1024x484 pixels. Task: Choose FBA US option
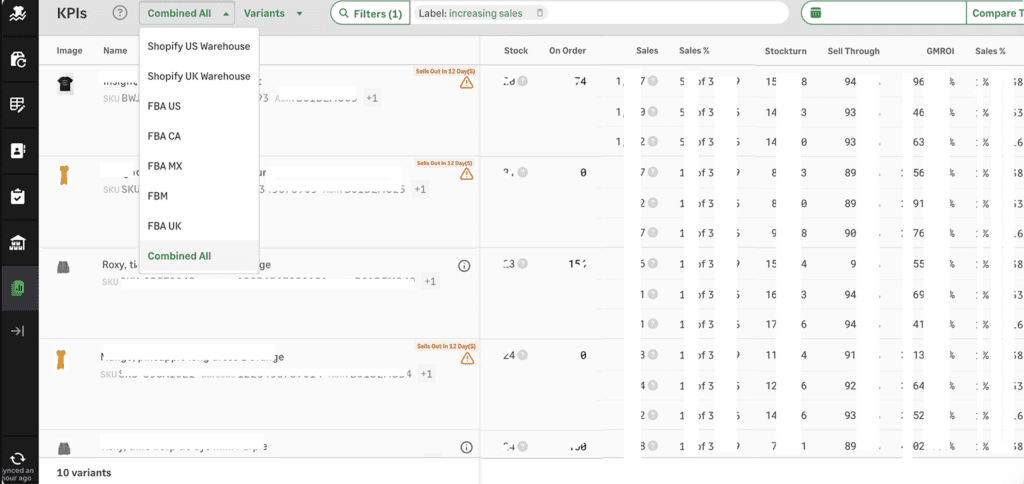click(199, 106)
